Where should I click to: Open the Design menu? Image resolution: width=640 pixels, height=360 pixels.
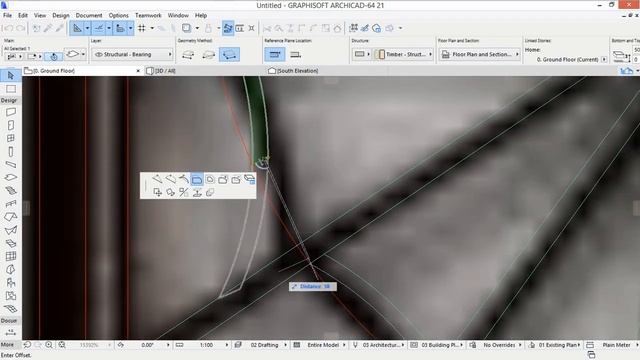(61, 15)
